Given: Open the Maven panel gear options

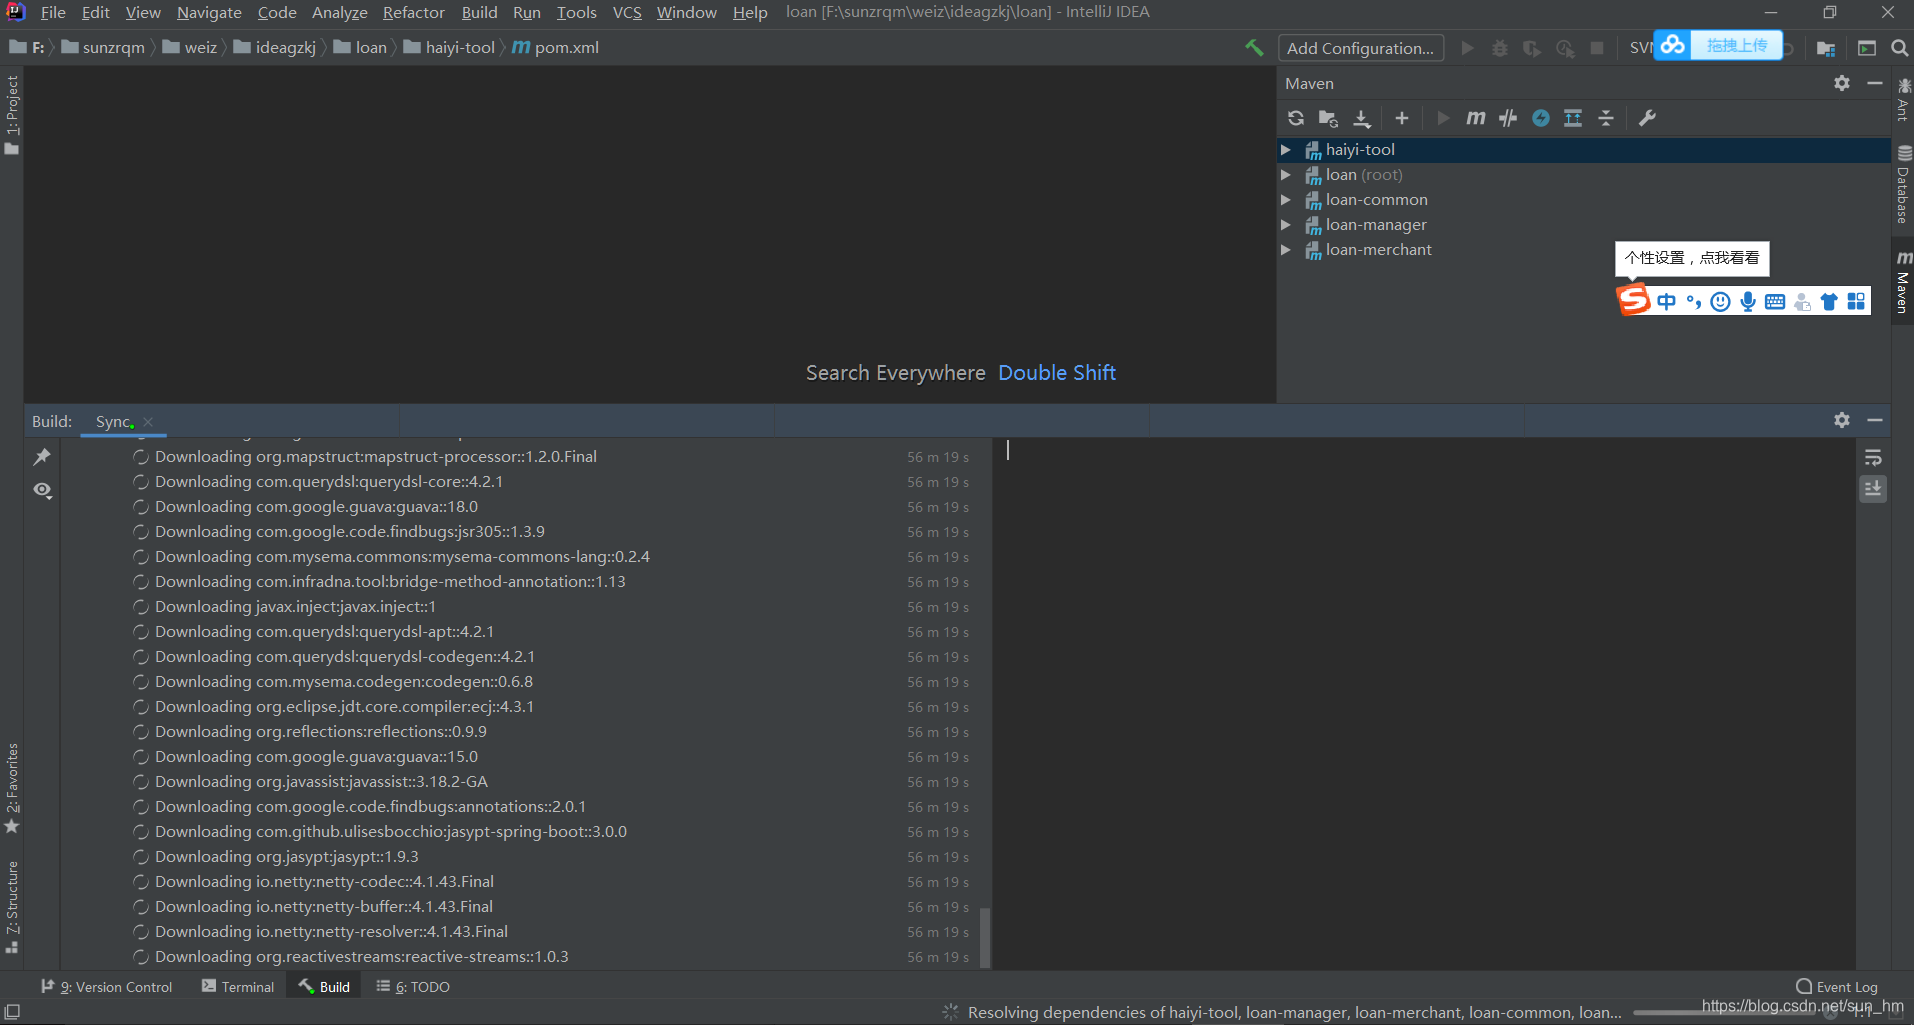Looking at the screenshot, I should [x=1842, y=83].
